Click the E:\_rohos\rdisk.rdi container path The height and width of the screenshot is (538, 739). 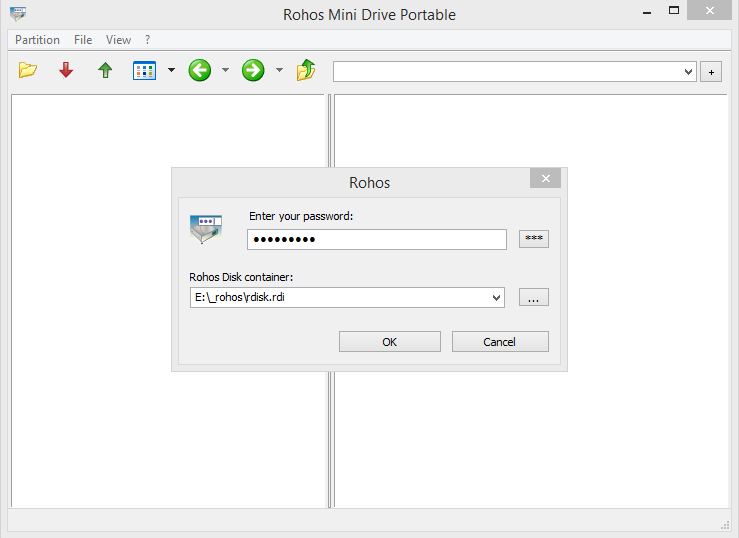pyautogui.click(x=240, y=297)
